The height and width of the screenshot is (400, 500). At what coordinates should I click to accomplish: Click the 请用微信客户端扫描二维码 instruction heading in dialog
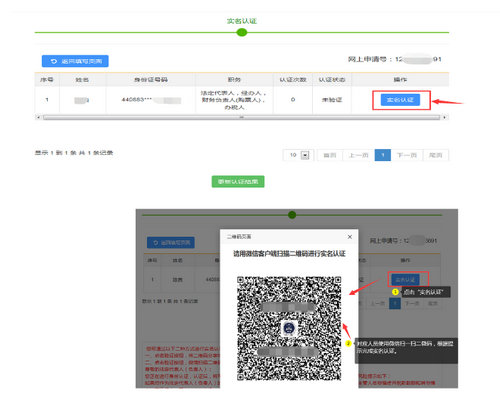coord(289,254)
